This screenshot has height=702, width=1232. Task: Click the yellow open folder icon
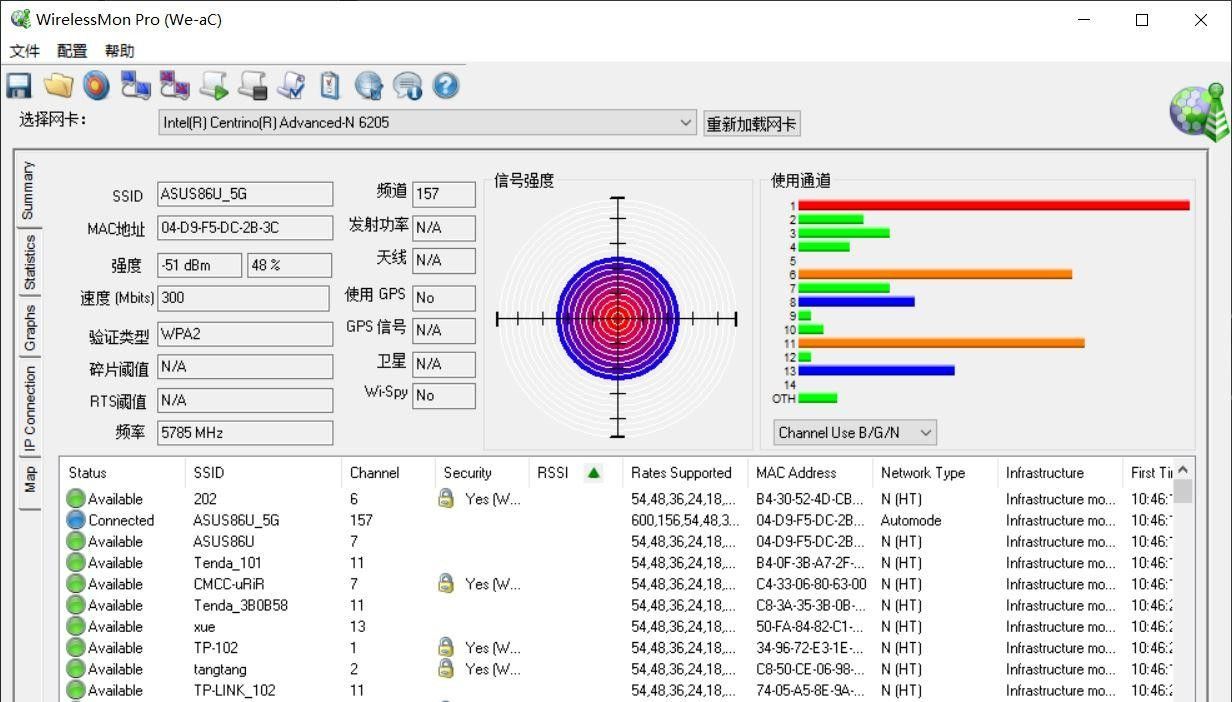pyautogui.click(x=58, y=86)
